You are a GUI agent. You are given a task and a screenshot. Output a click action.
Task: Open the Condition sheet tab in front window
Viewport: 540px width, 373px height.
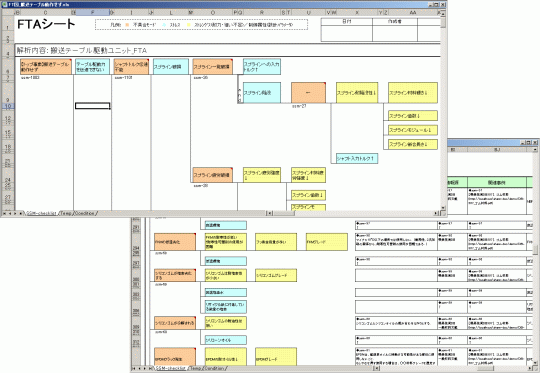85,214
